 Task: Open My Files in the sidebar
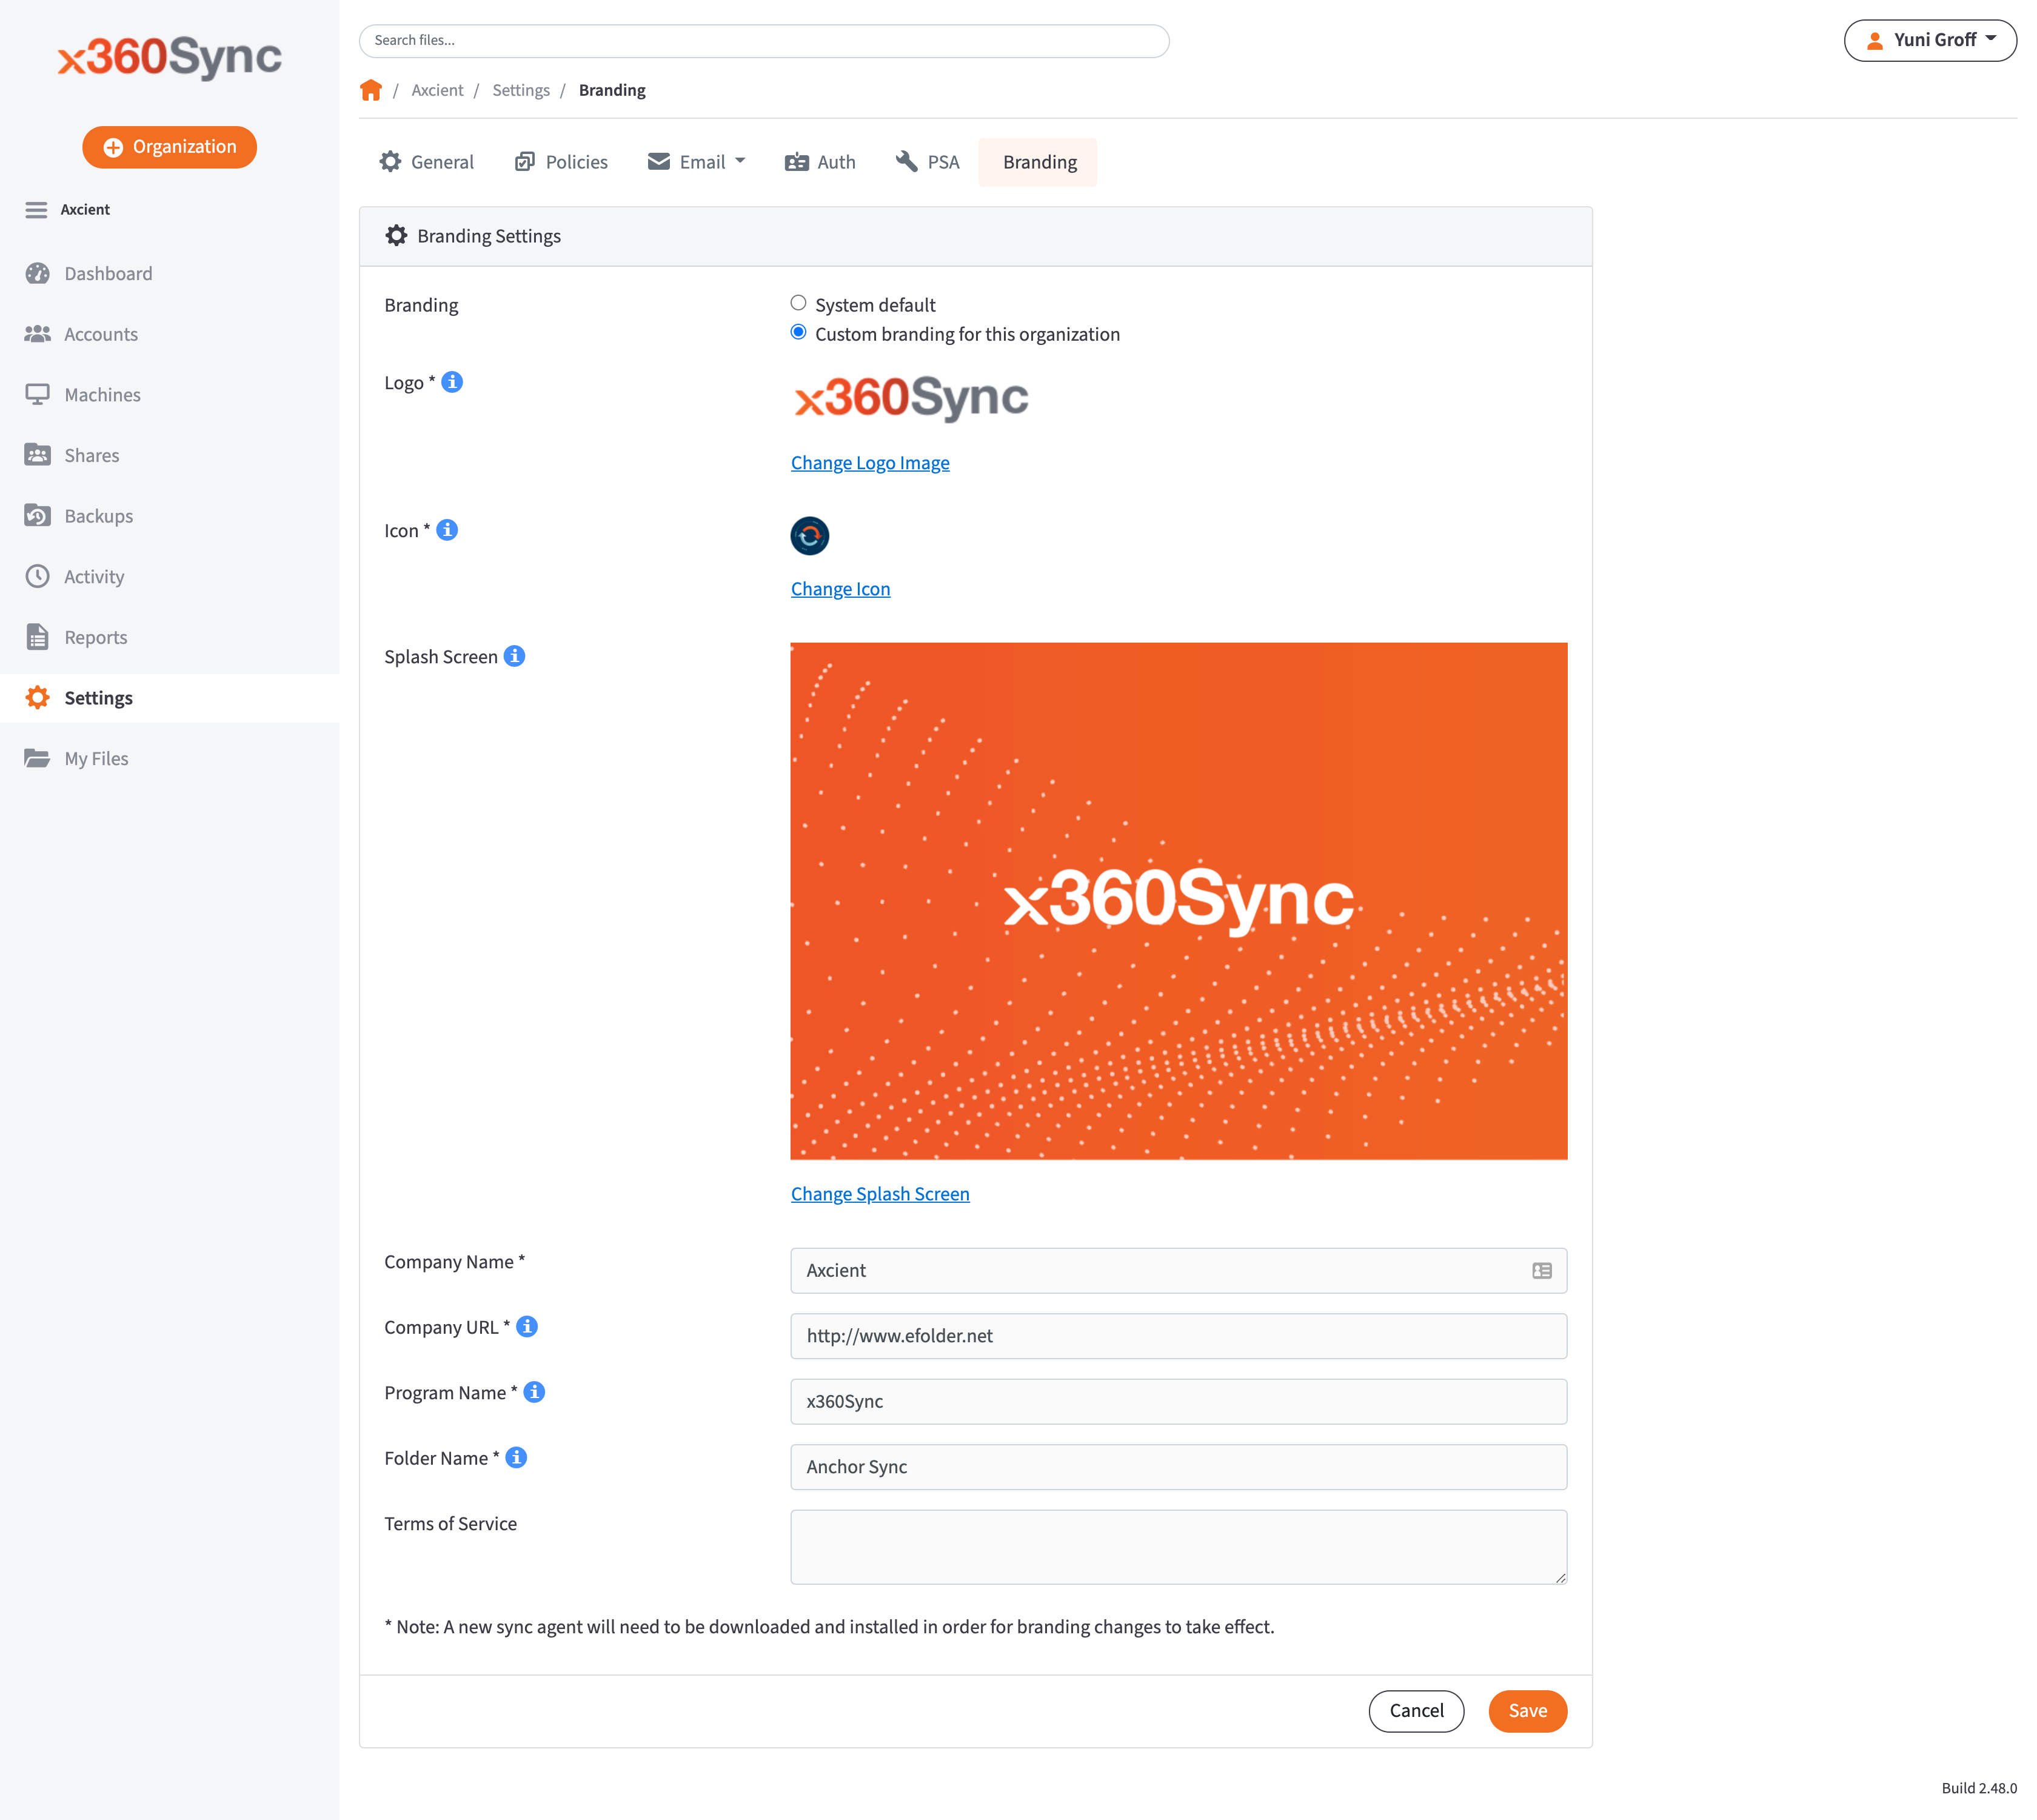[96, 759]
